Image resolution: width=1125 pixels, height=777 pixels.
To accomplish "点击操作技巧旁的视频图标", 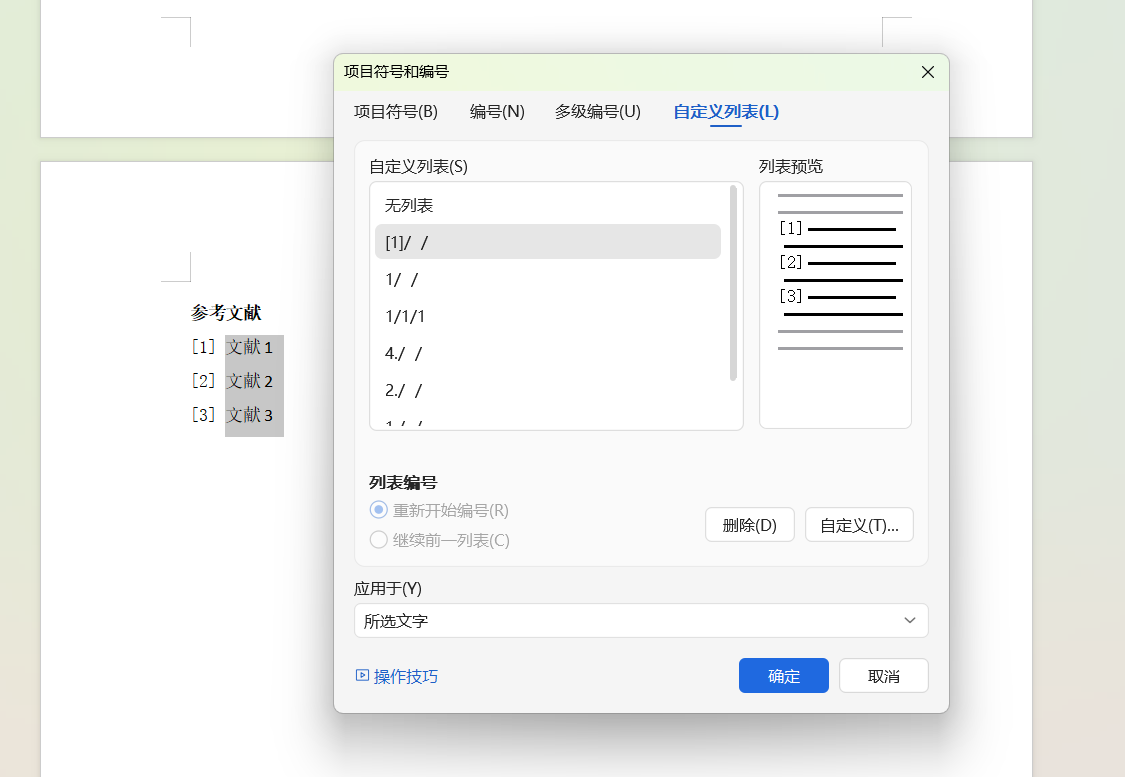I will [x=362, y=676].
